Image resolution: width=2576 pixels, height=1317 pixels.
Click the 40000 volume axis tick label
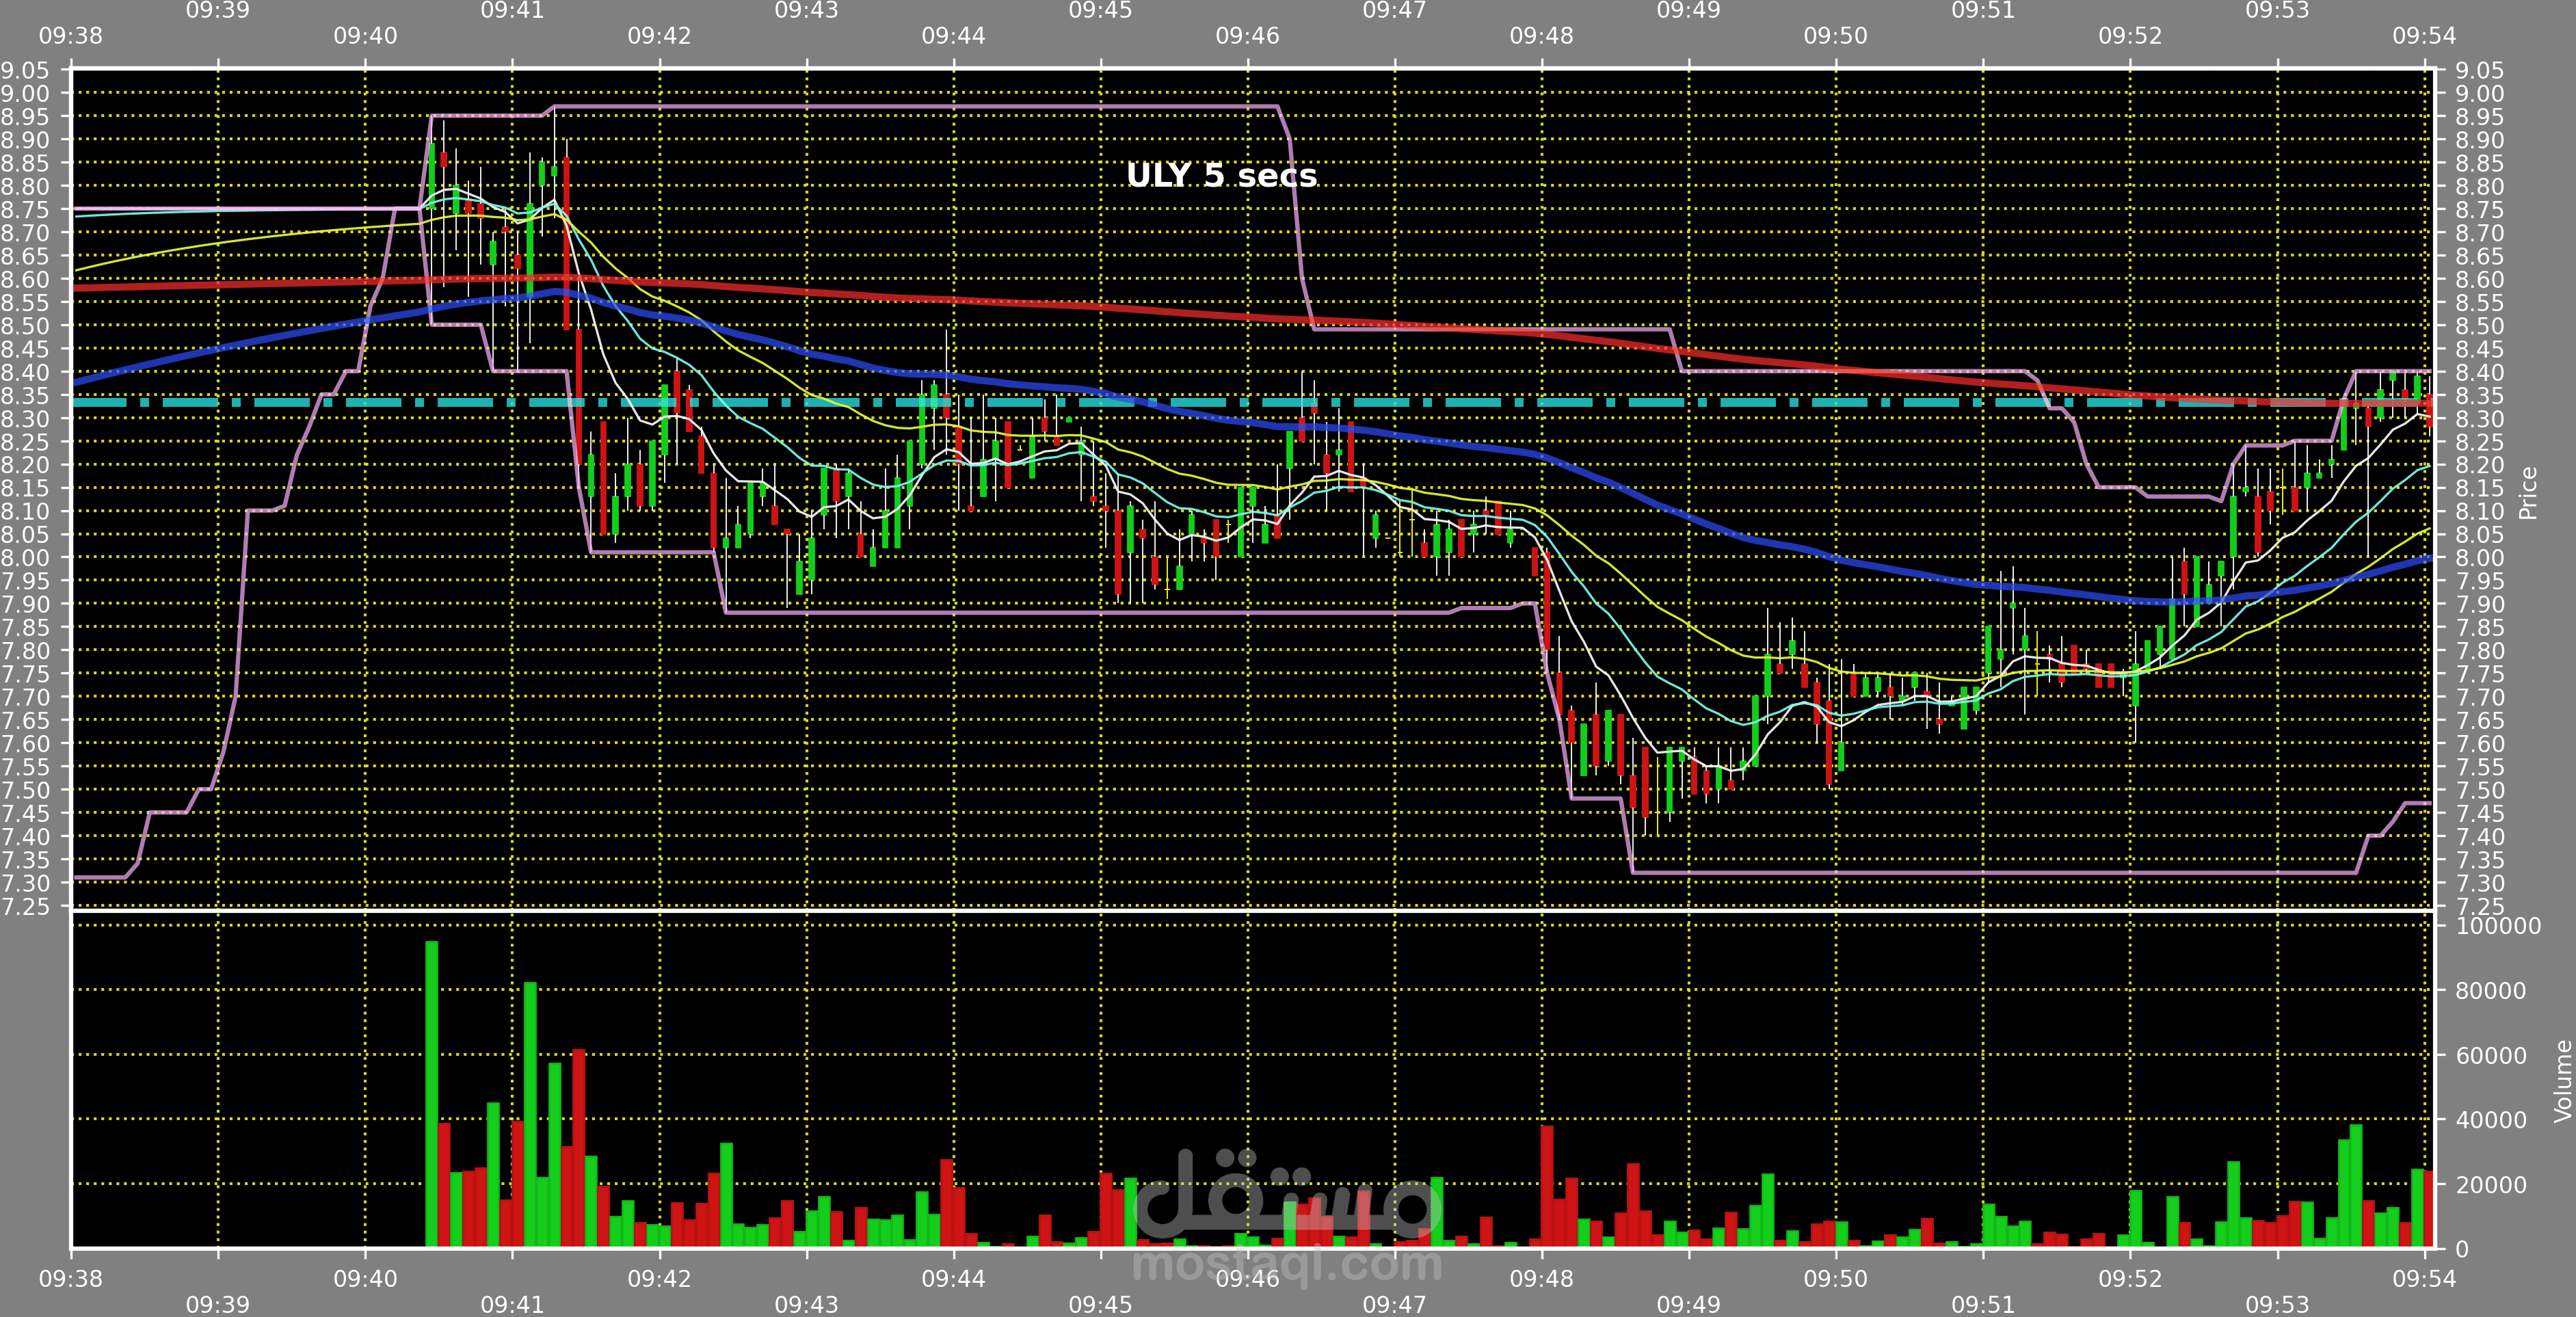tap(2490, 1120)
